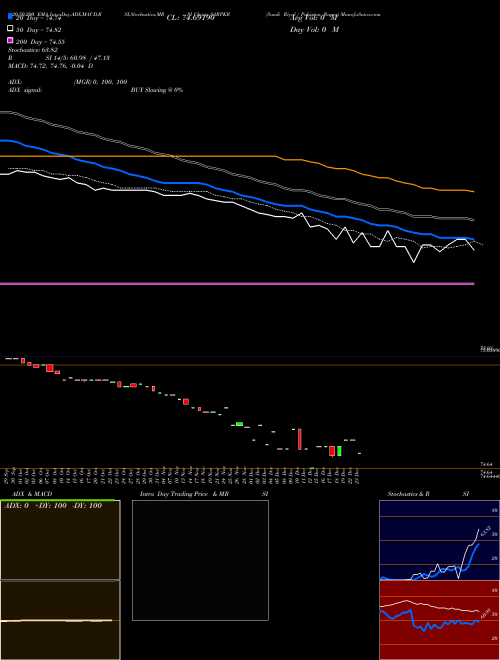
Task: Click the bright green candlestick near 18 Dec
Action: pyautogui.click(x=339, y=451)
